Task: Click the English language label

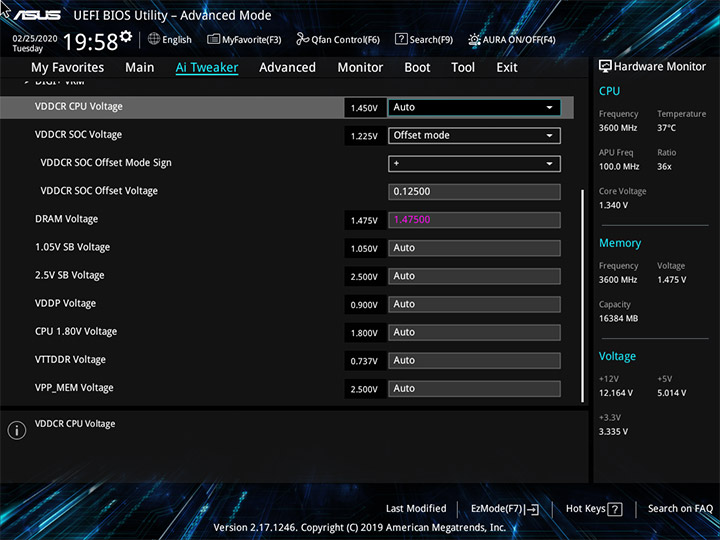Action: [177, 40]
